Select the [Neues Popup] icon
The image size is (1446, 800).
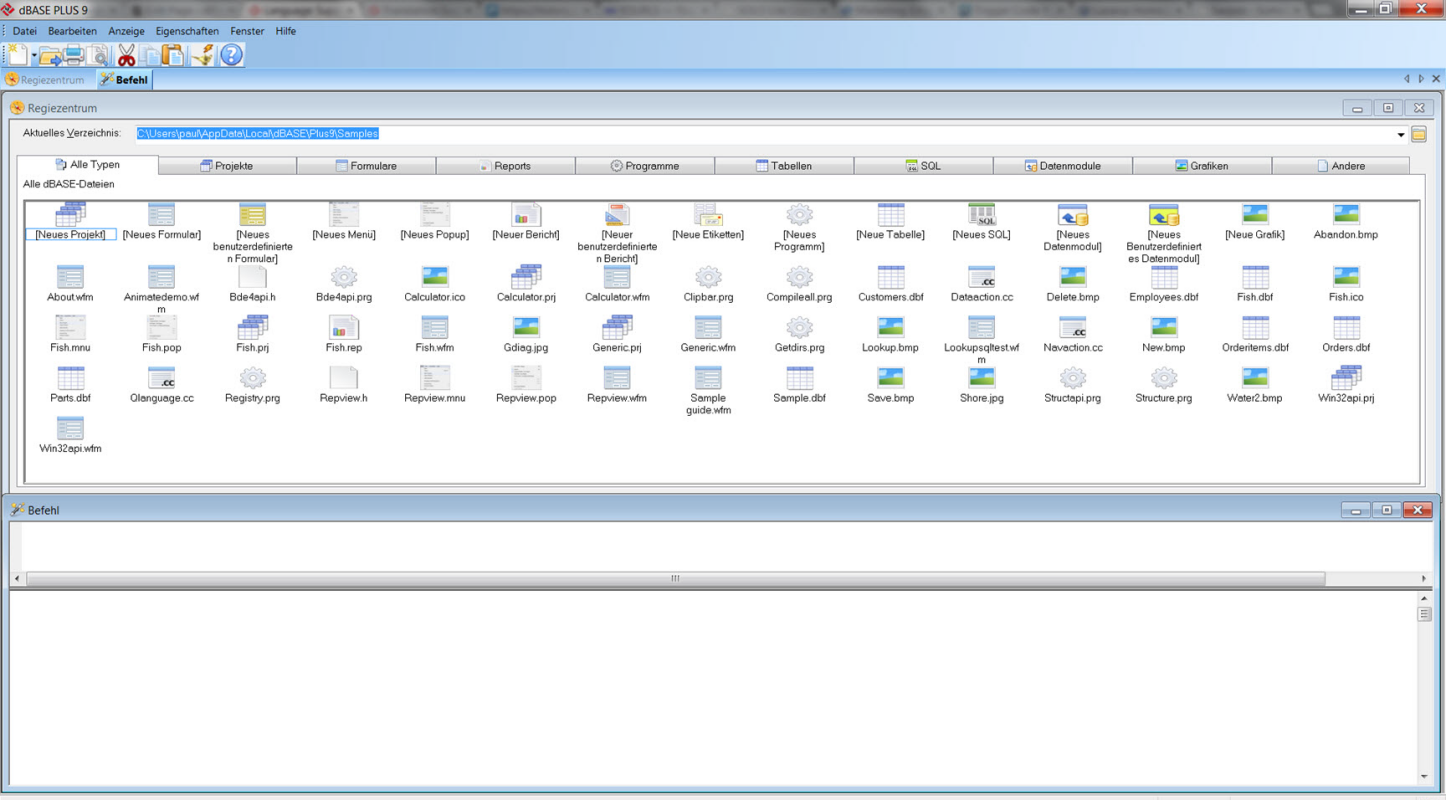(435, 214)
